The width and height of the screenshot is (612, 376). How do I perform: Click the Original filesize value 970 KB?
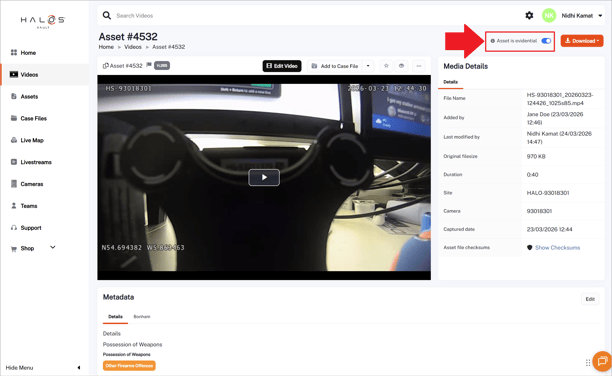(536, 157)
